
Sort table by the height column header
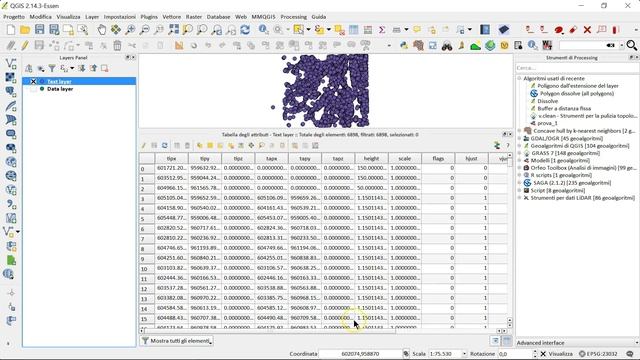coord(371,158)
